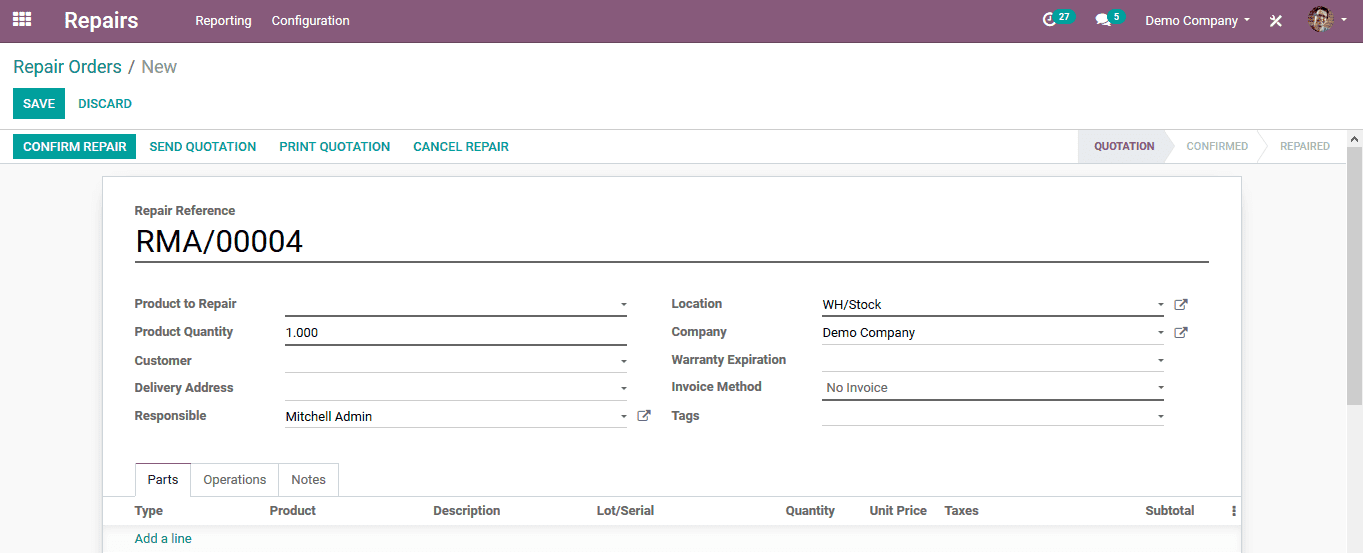Open the developer tools wrench icon
1363x553 pixels.
click(1276, 21)
